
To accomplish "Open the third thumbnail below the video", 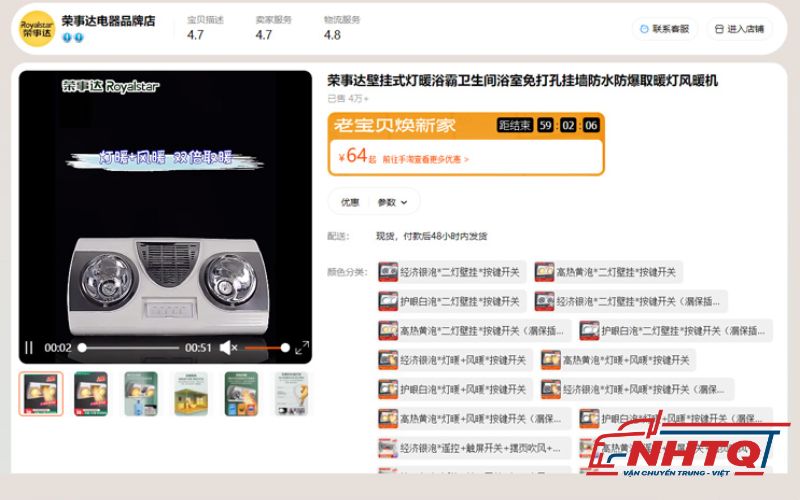I will tap(141, 394).
